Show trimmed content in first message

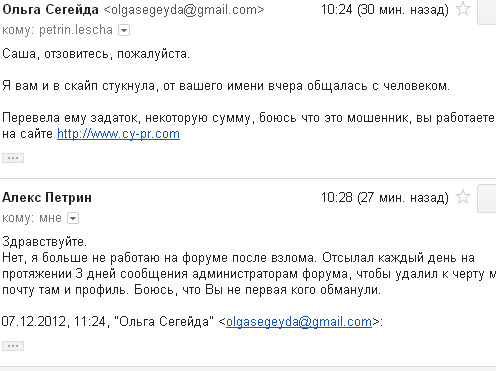(13, 158)
